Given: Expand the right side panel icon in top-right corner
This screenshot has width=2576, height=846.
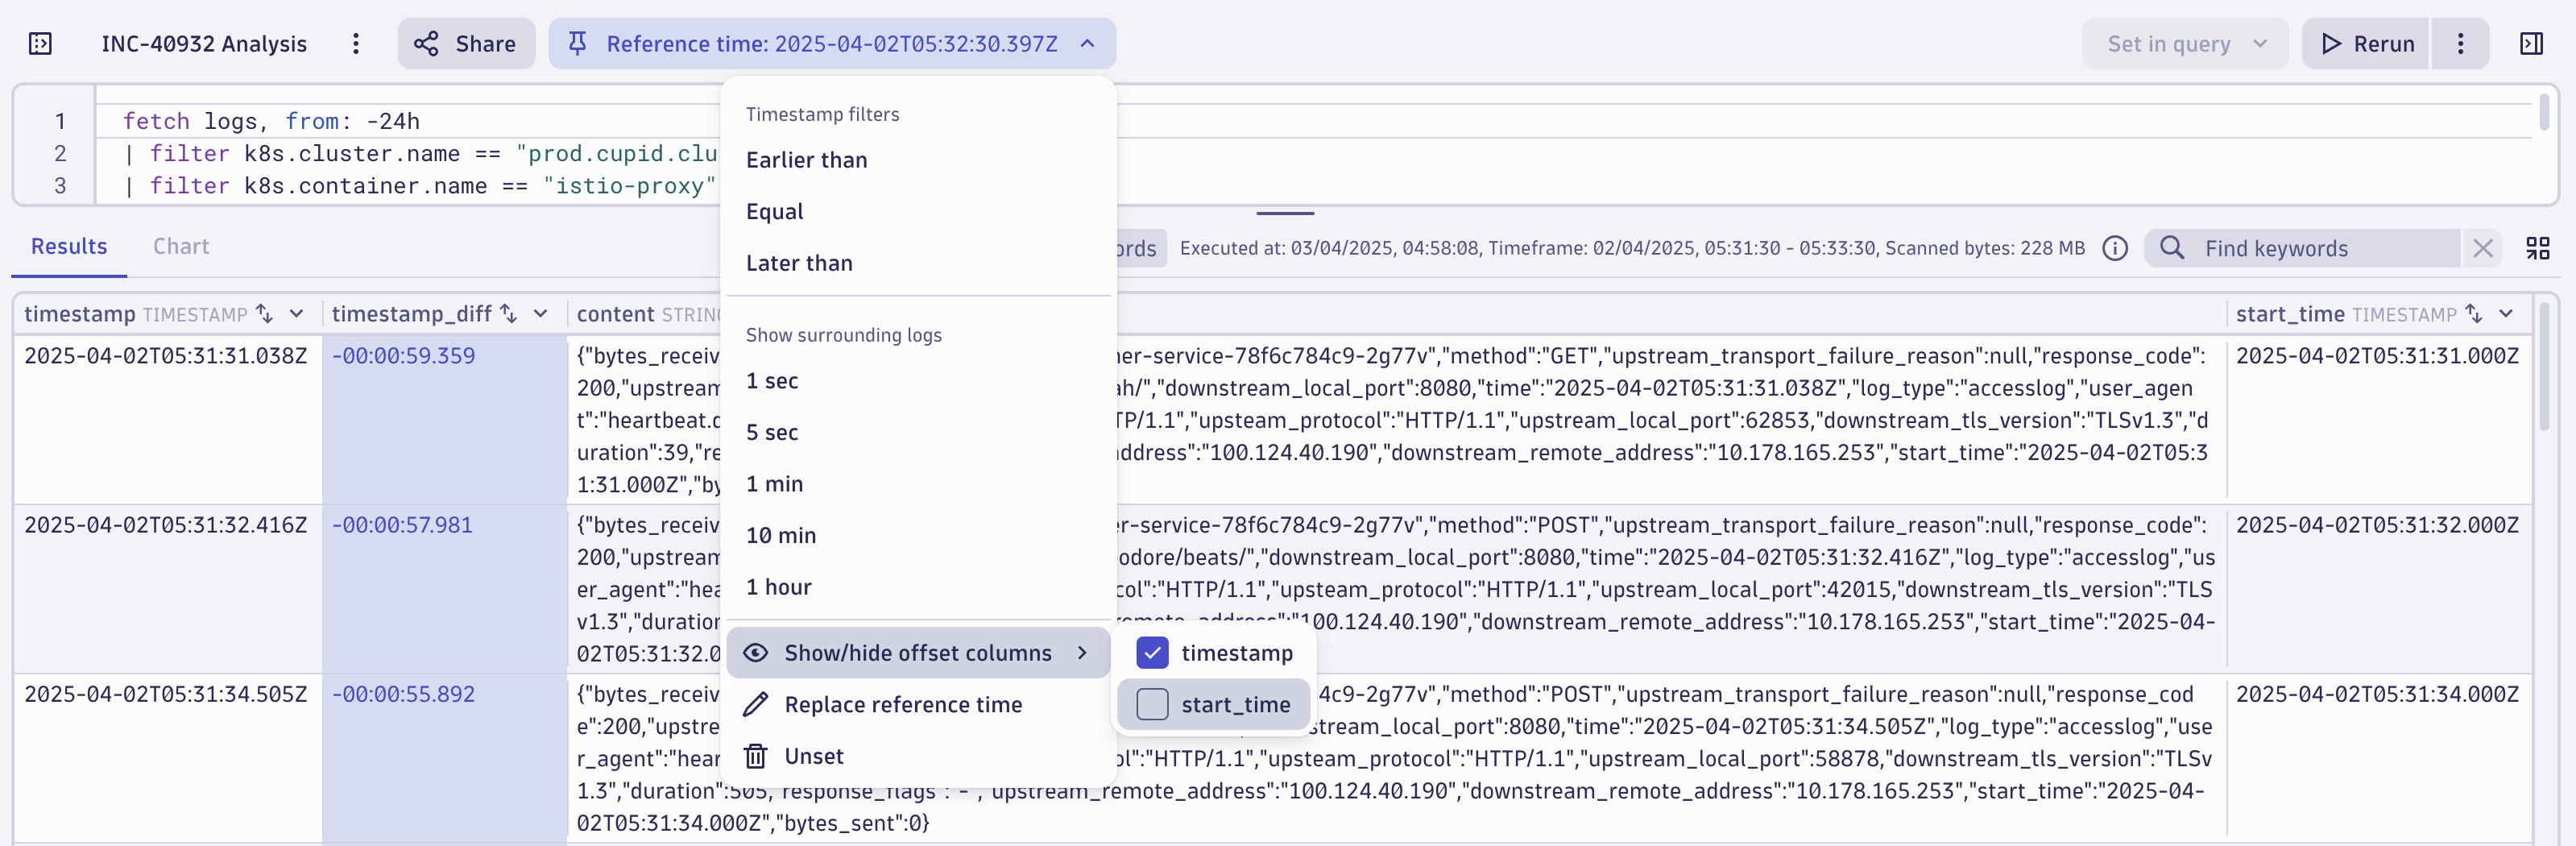Looking at the screenshot, I should pos(2533,43).
